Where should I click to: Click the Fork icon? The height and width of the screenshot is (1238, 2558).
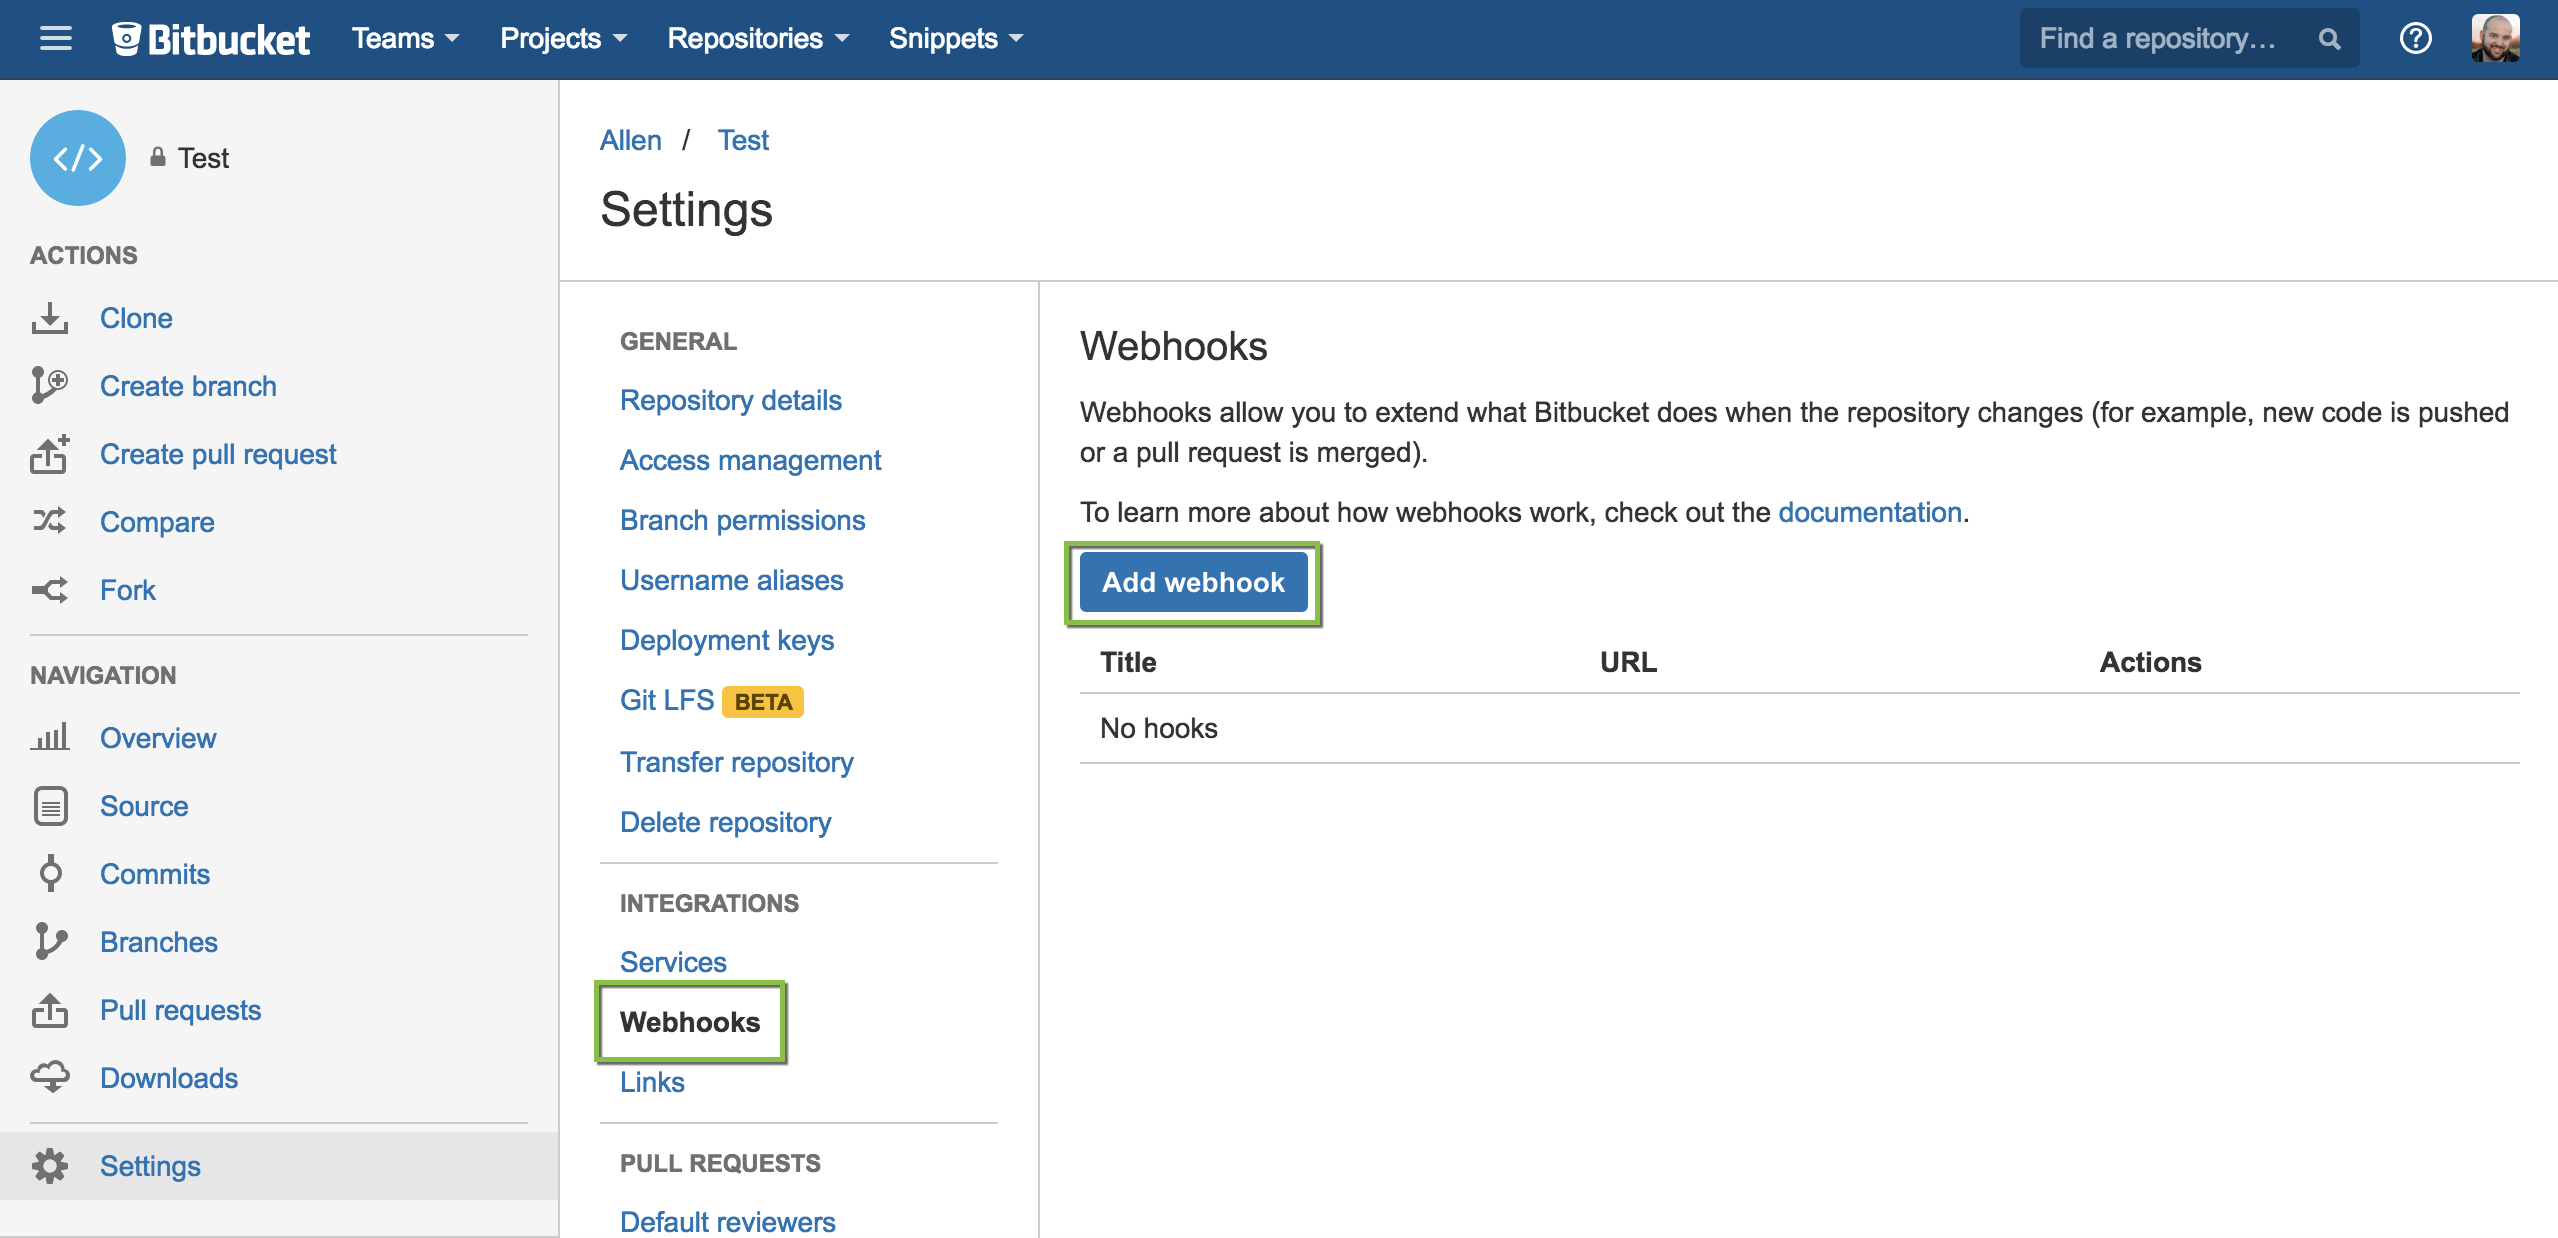click(50, 590)
